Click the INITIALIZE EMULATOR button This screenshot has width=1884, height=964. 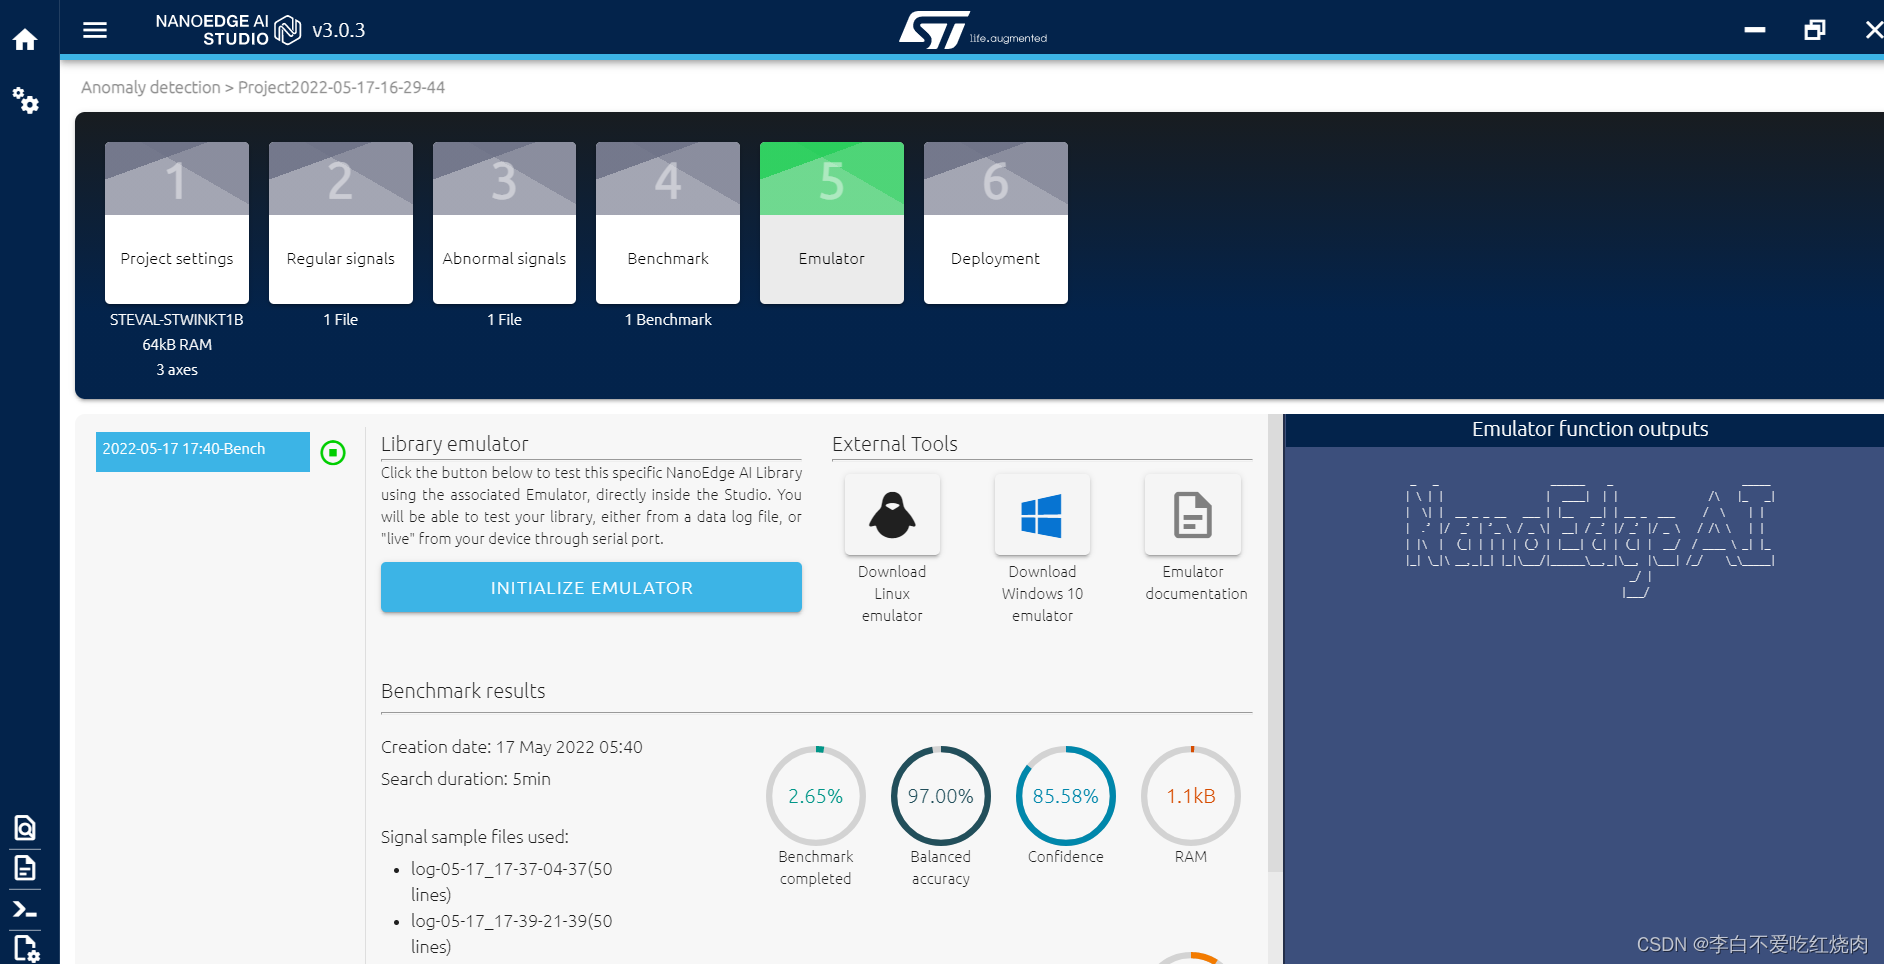click(591, 587)
